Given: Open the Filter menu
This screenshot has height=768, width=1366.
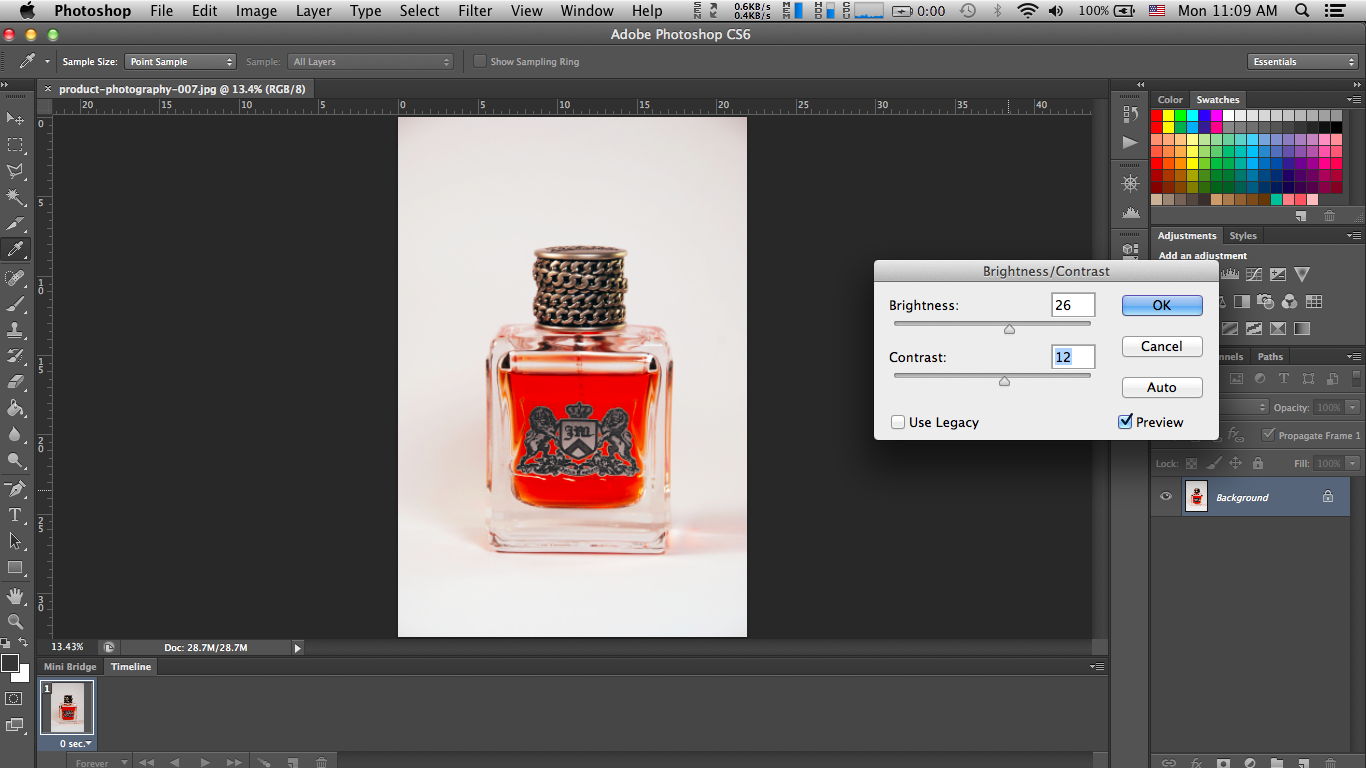Looking at the screenshot, I should (475, 11).
